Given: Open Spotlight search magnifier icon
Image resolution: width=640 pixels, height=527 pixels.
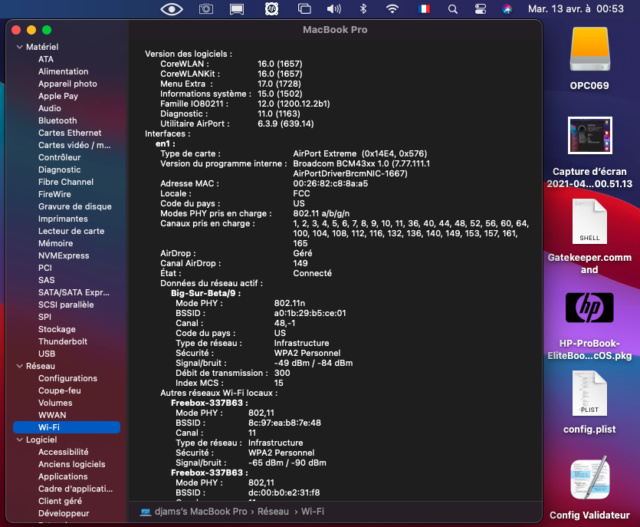Looking at the screenshot, I should pos(452,9).
